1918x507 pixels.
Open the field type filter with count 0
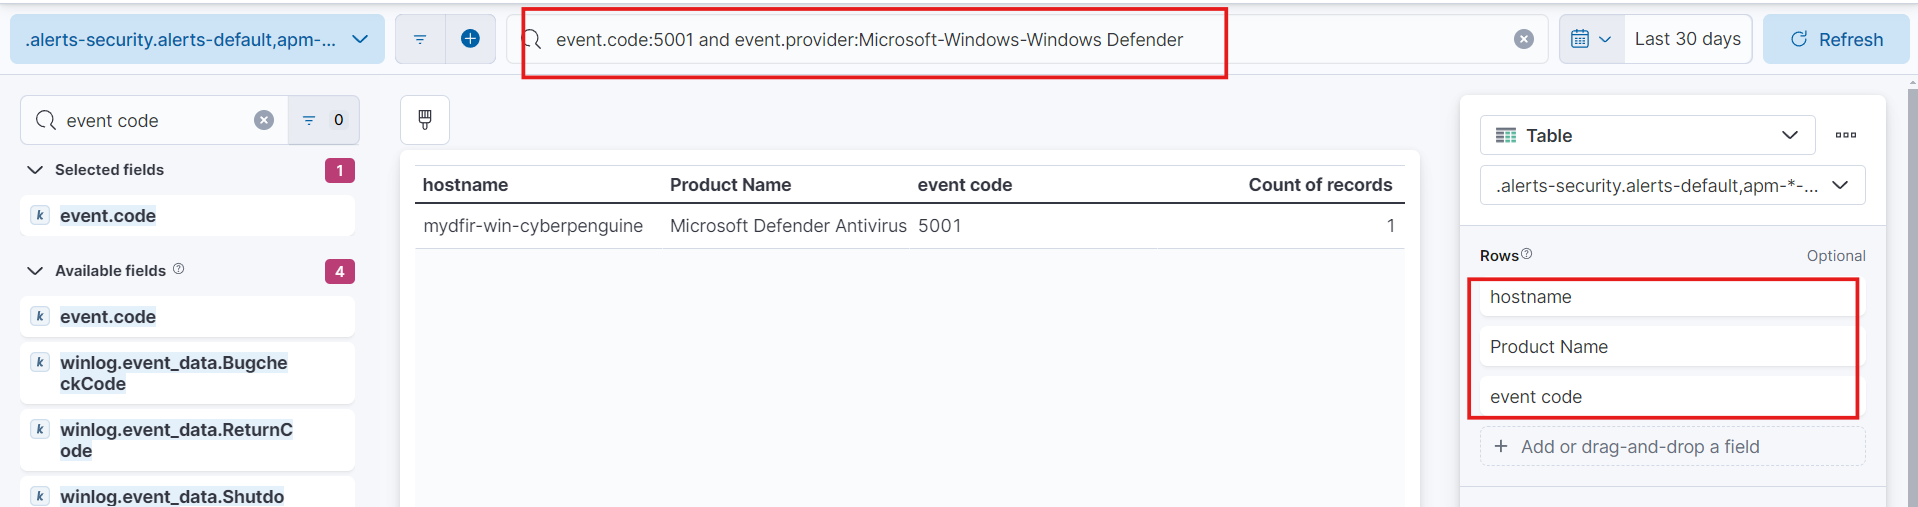324,120
